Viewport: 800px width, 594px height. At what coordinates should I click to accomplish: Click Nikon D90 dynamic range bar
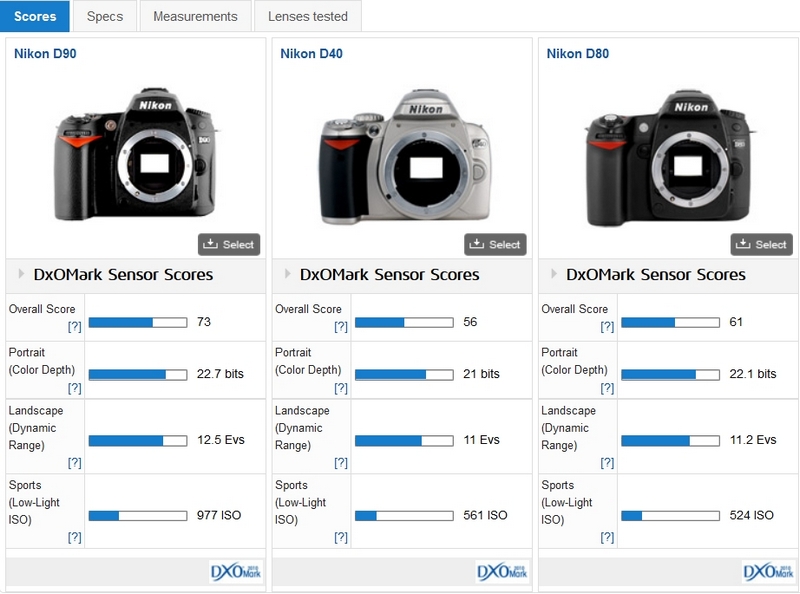click(x=138, y=441)
